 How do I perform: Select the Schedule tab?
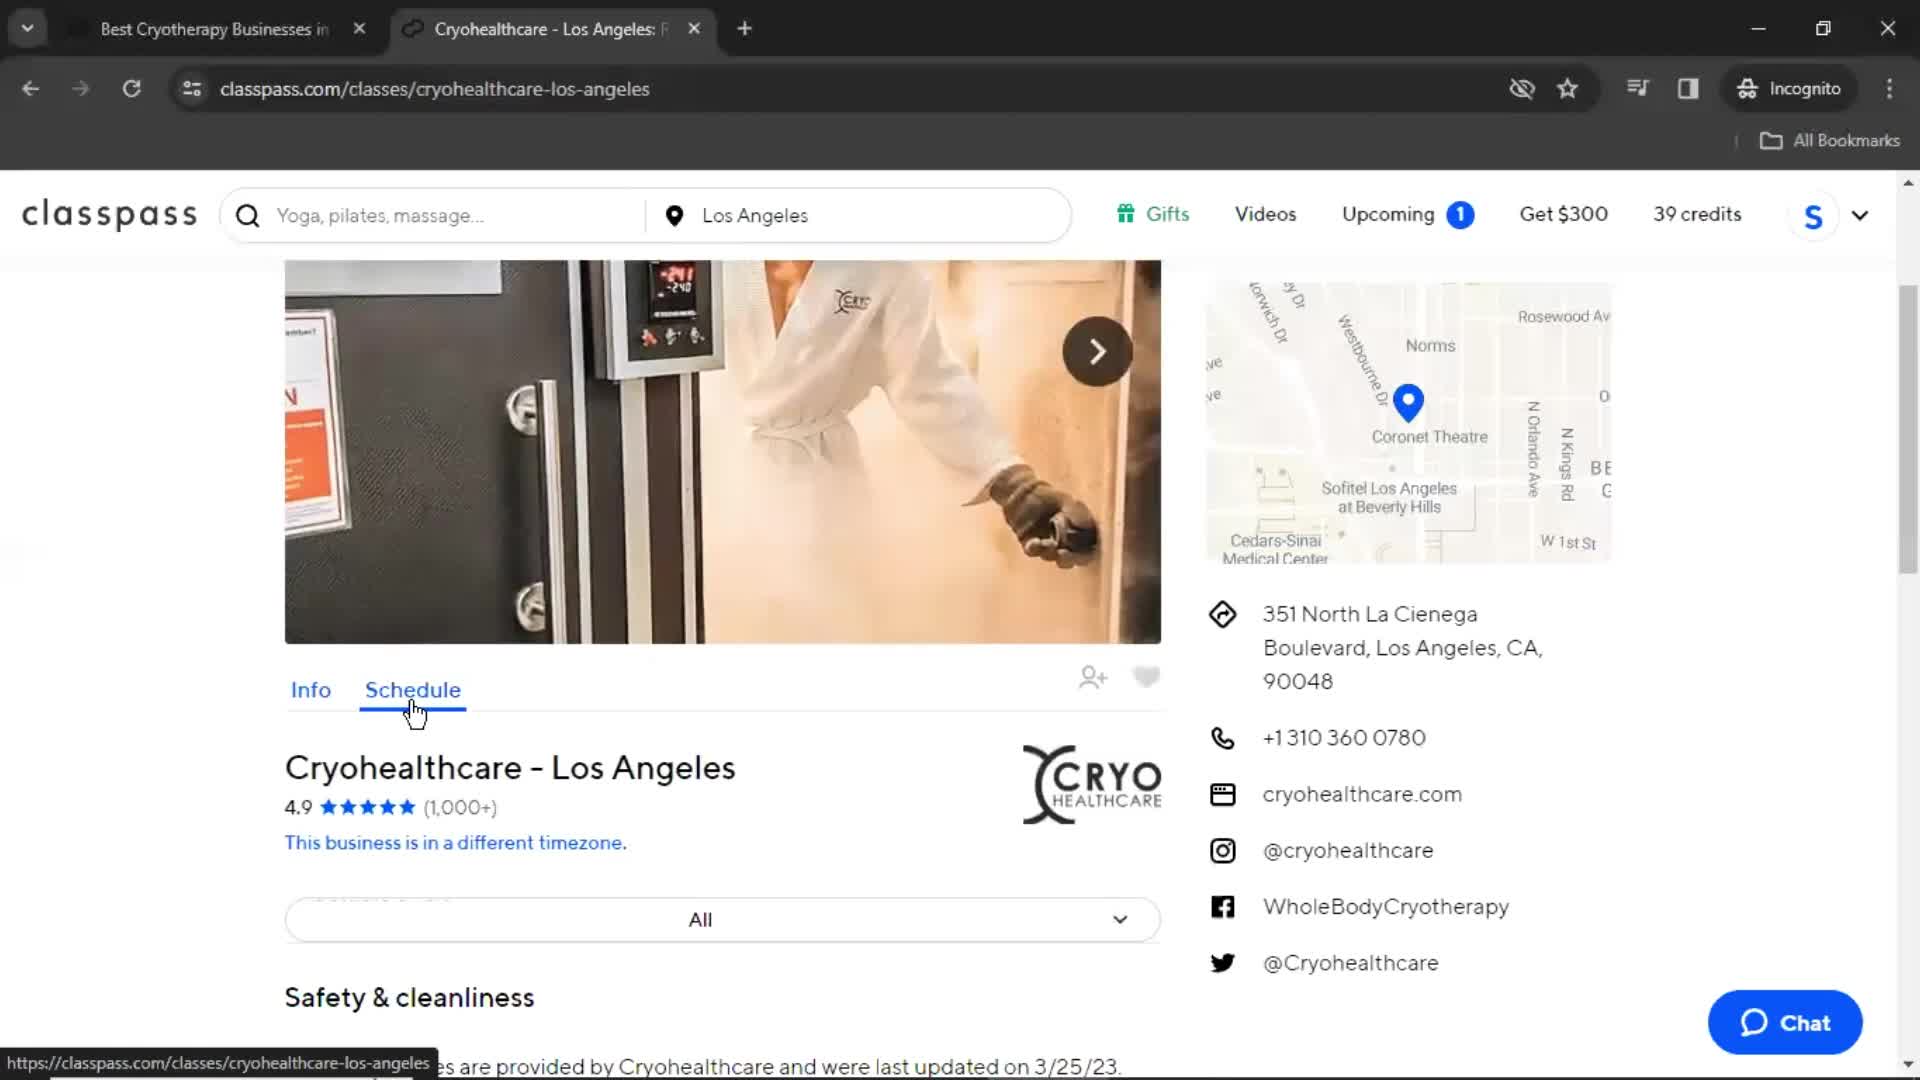pos(413,690)
